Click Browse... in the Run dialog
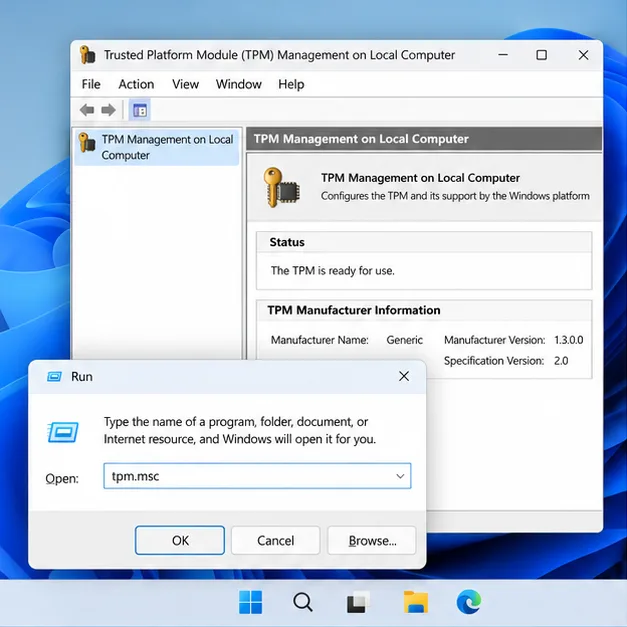This screenshot has width=627, height=627. click(372, 540)
